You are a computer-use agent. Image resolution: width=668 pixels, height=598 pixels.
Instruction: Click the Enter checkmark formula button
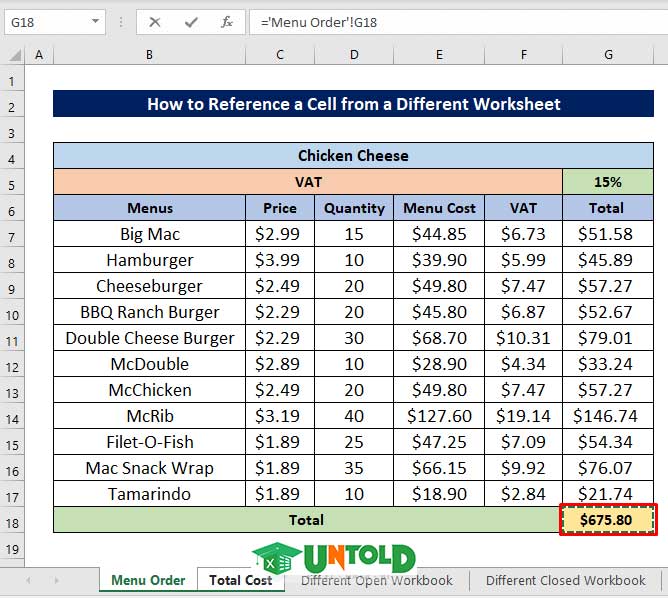[x=191, y=22]
